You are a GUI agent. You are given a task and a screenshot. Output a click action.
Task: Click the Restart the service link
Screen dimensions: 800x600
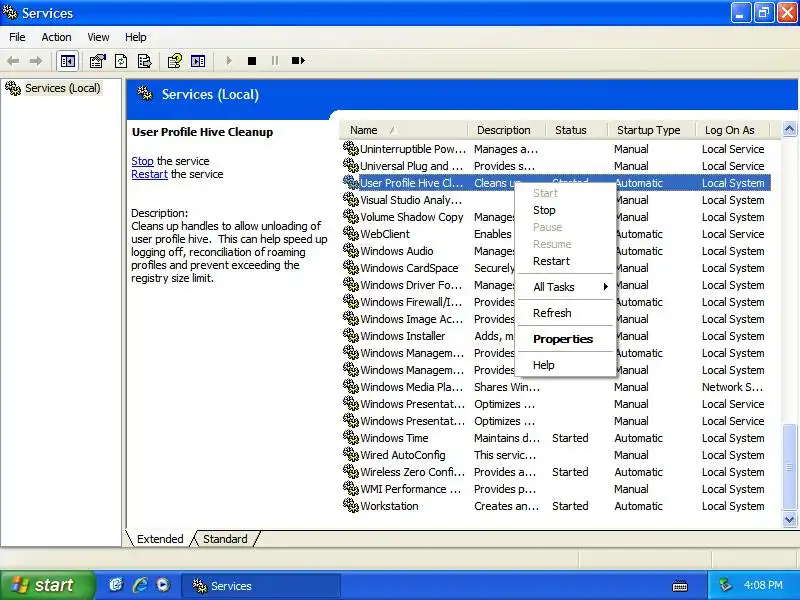tap(149, 174)
